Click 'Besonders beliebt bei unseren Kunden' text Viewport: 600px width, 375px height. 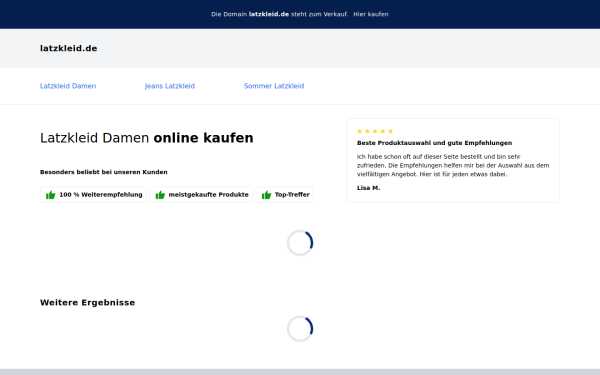(104, 172)
